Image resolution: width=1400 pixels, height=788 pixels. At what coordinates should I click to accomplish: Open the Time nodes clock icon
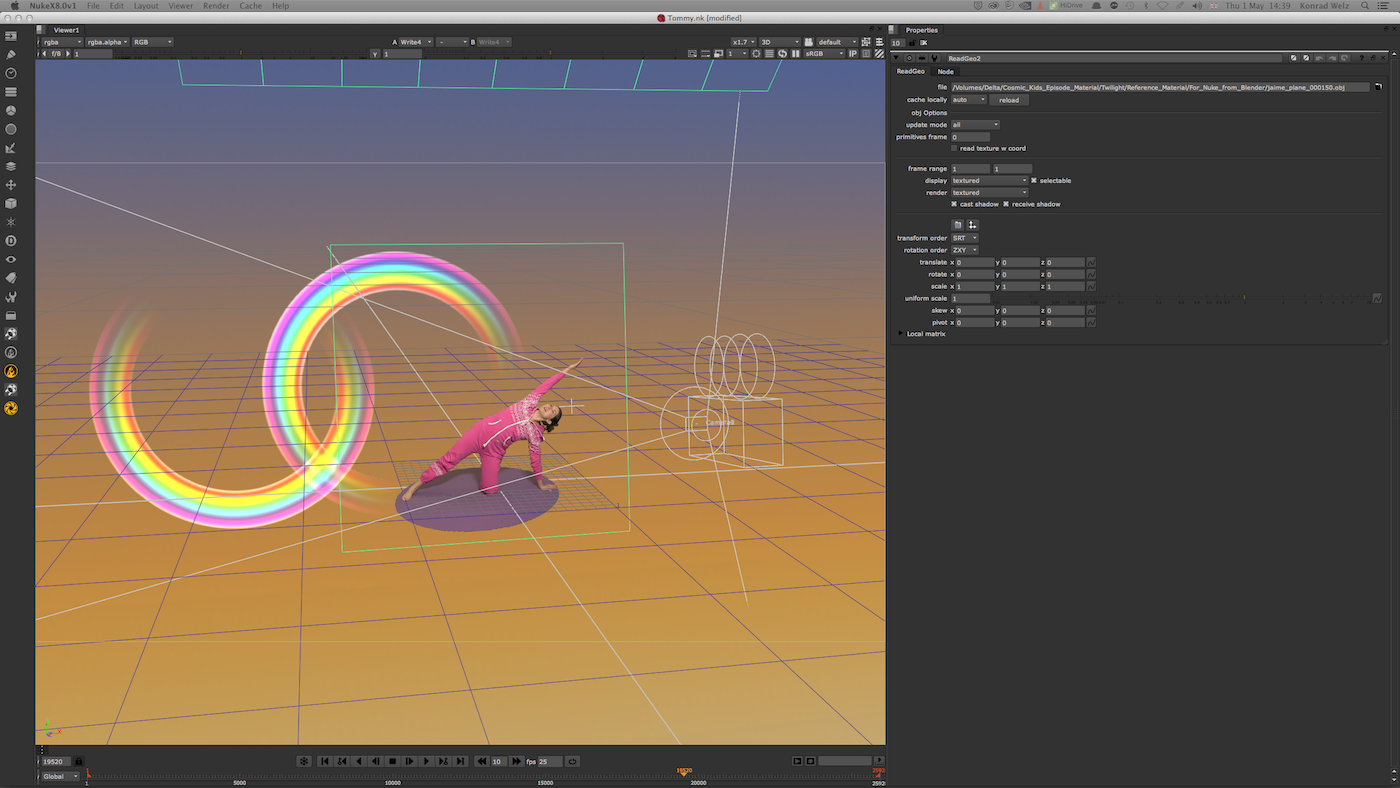11,73
